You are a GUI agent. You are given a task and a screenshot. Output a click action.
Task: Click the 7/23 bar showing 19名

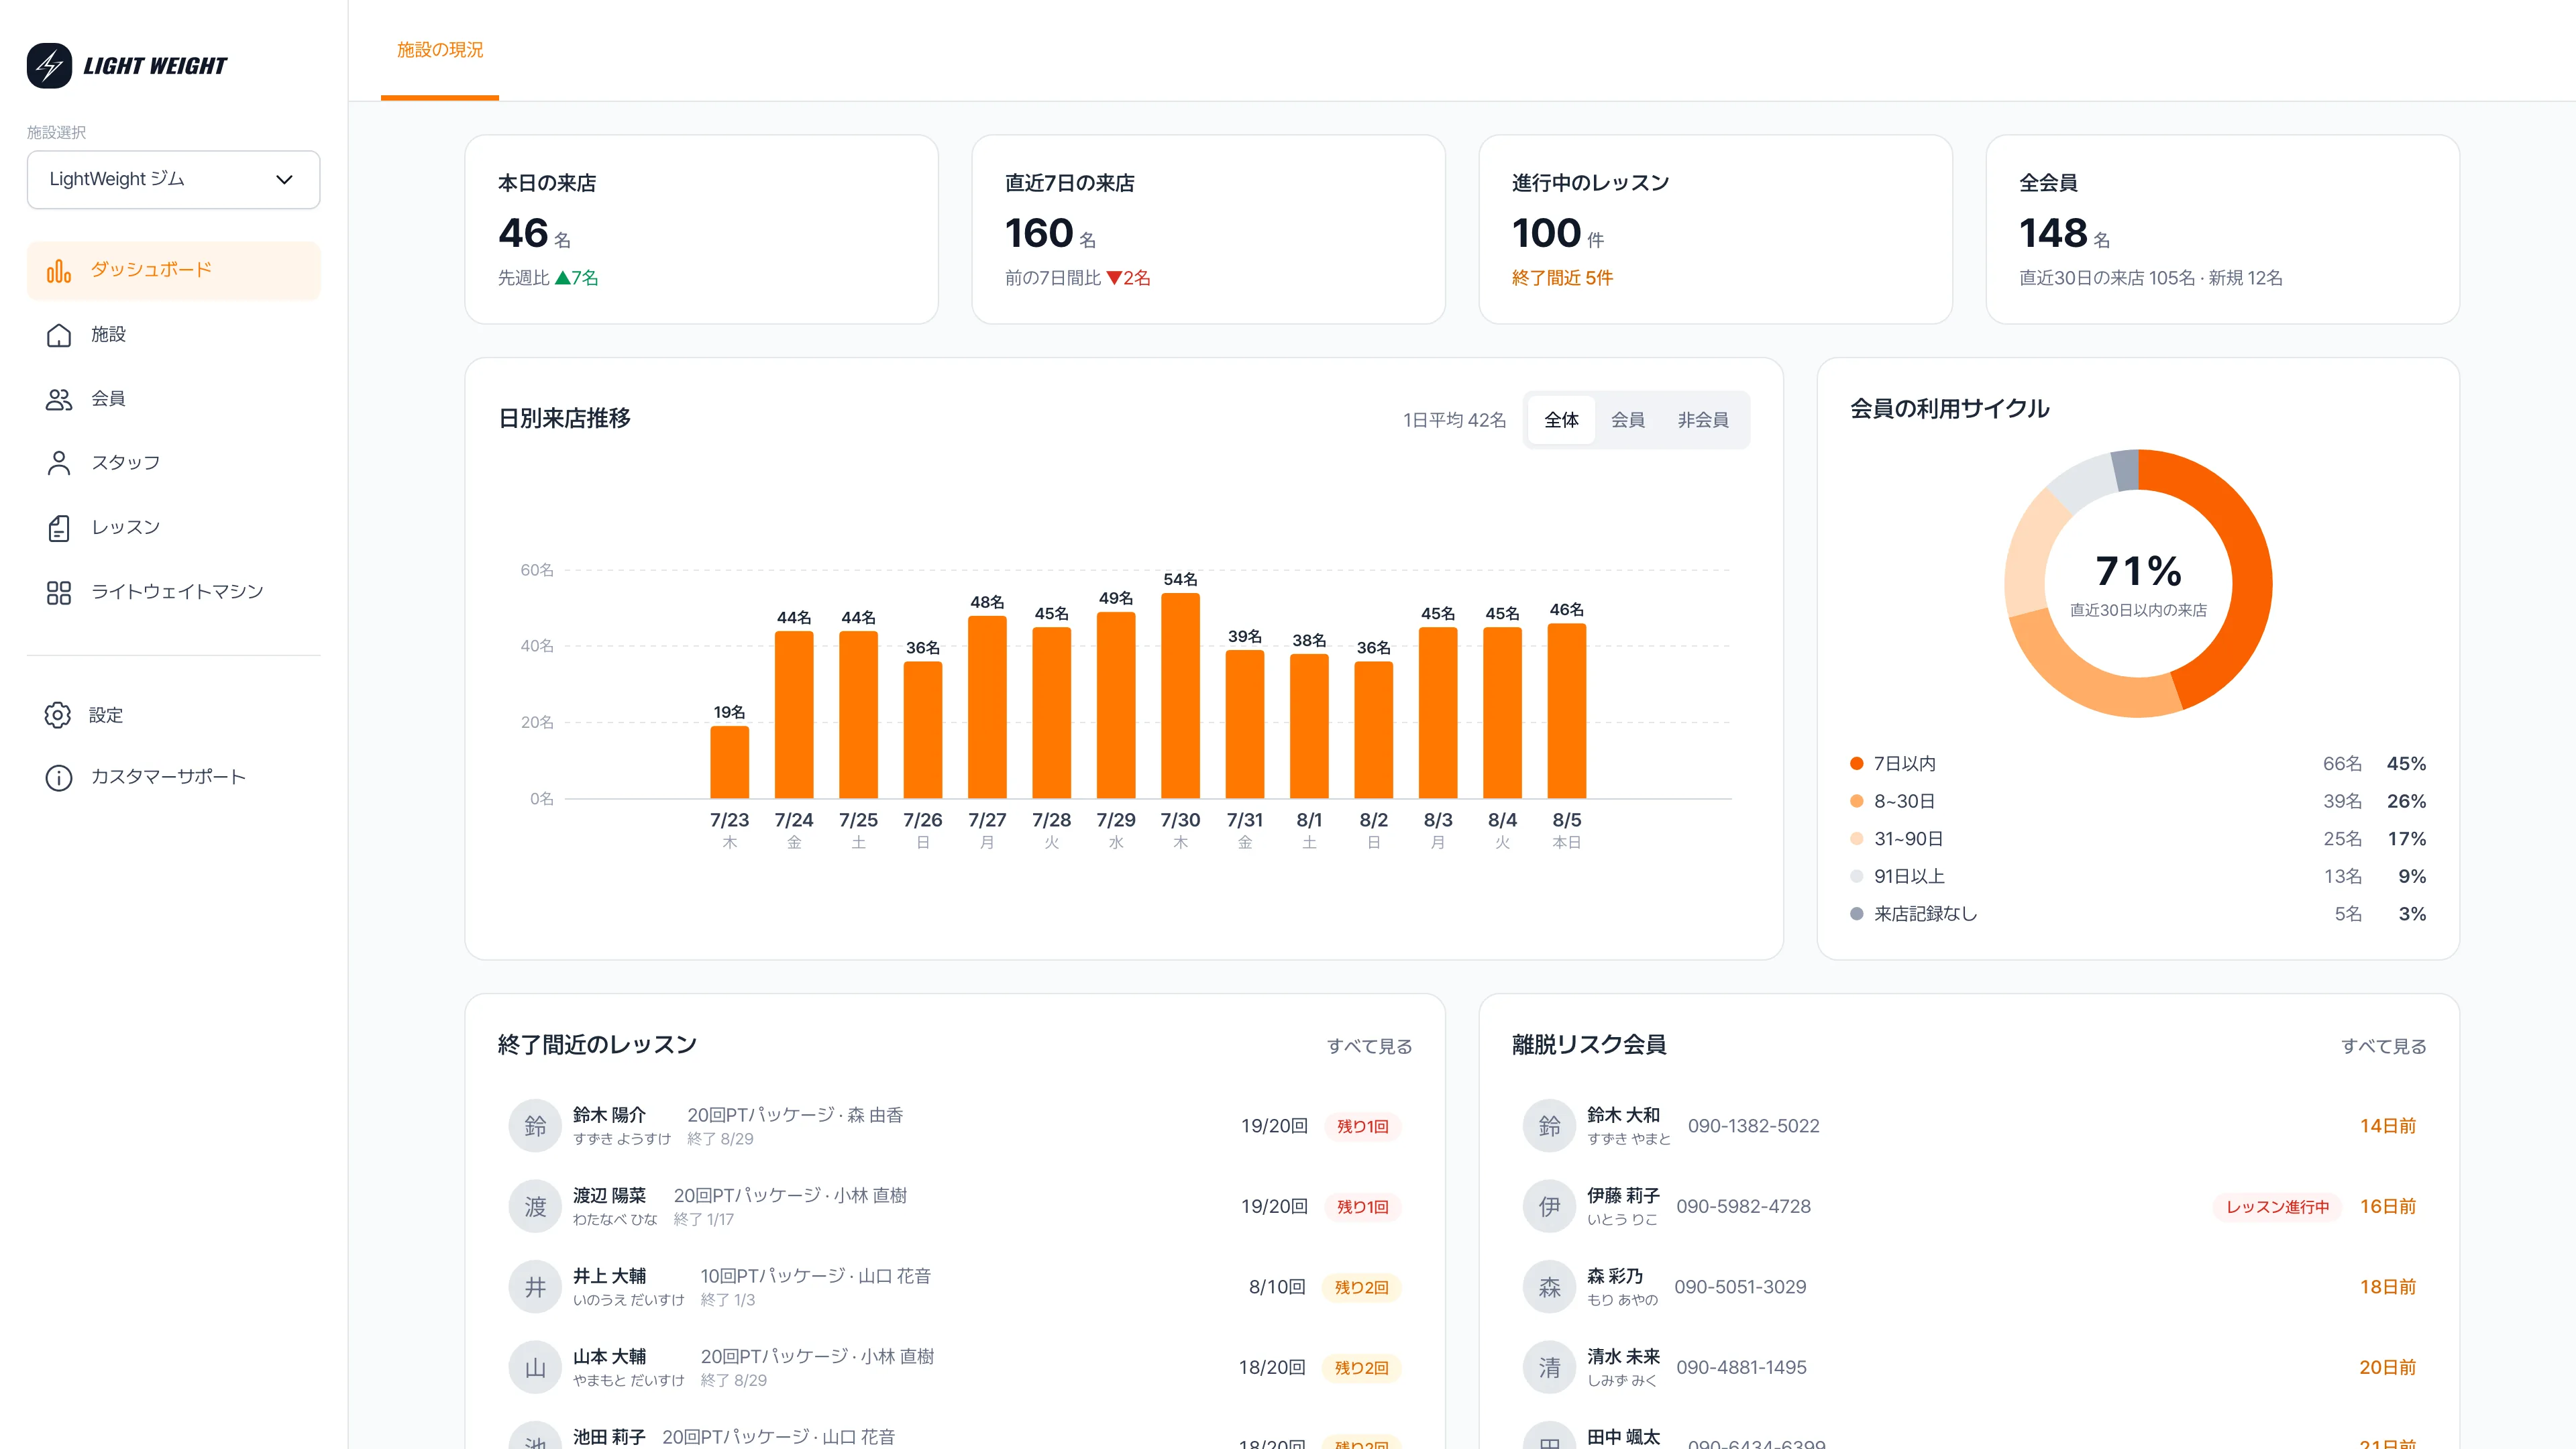click(x=729, y=762)
